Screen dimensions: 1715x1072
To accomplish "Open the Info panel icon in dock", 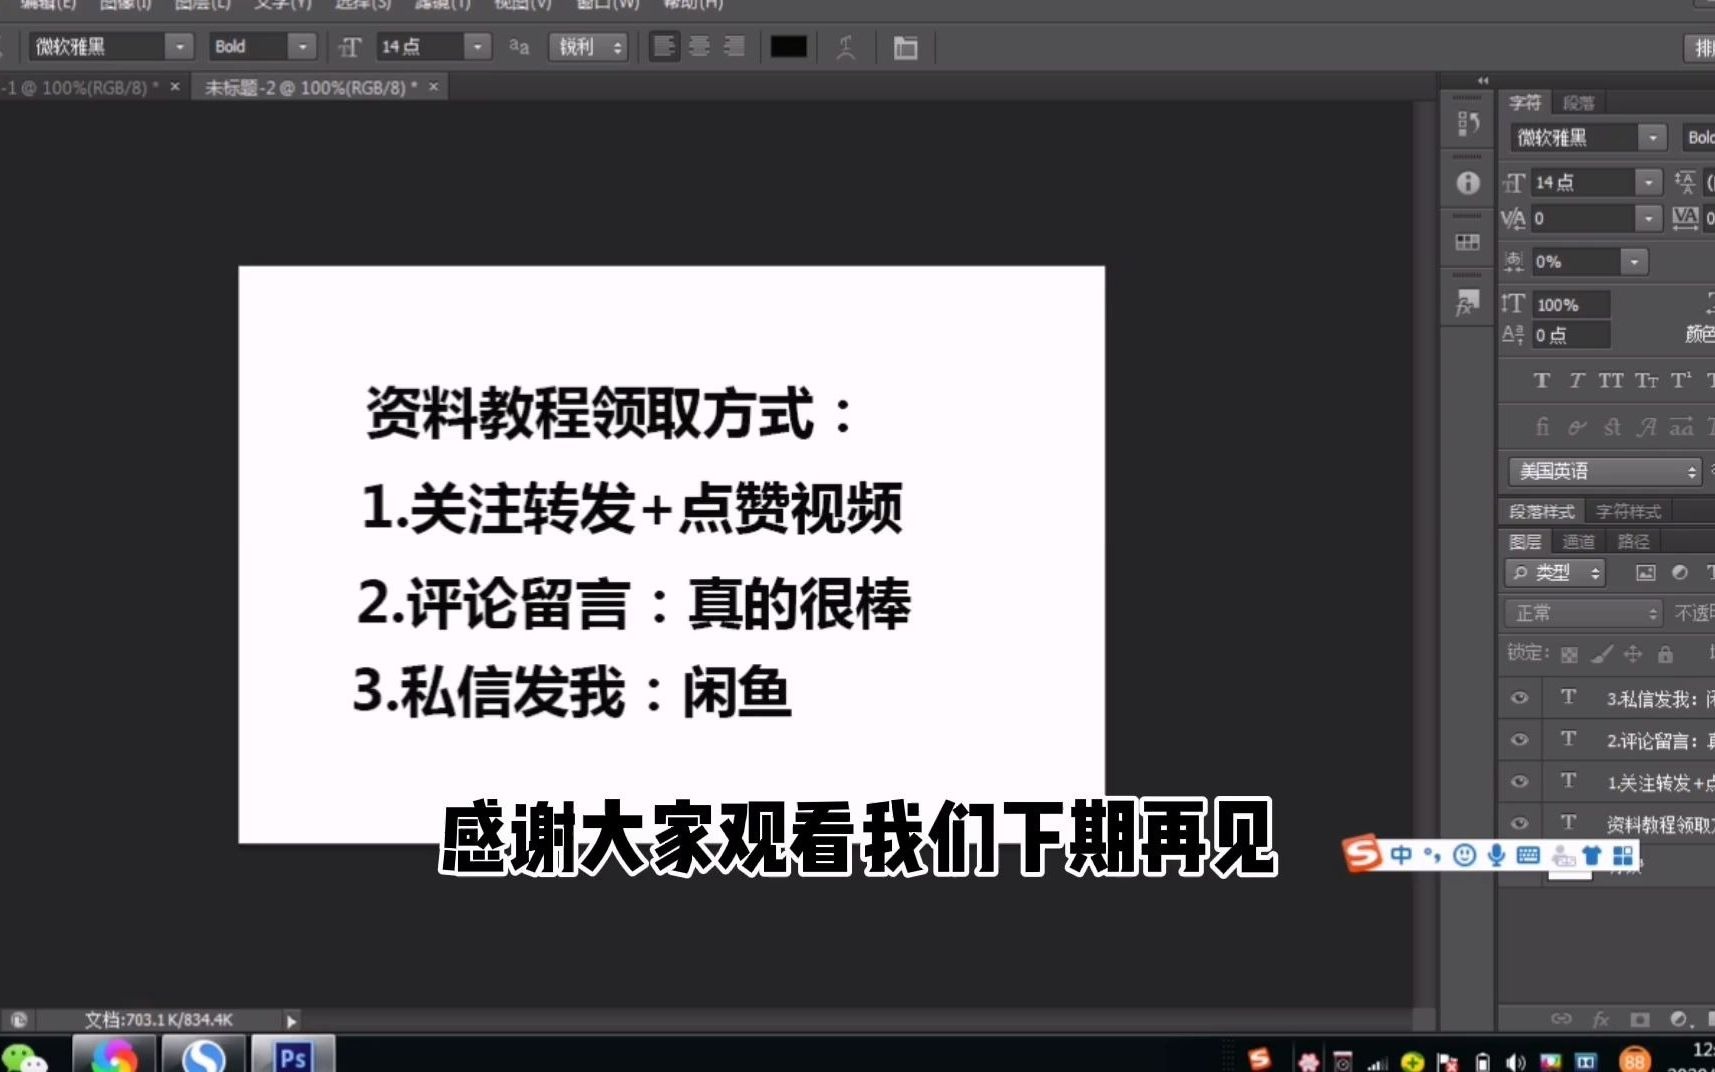I will 1468,183.
